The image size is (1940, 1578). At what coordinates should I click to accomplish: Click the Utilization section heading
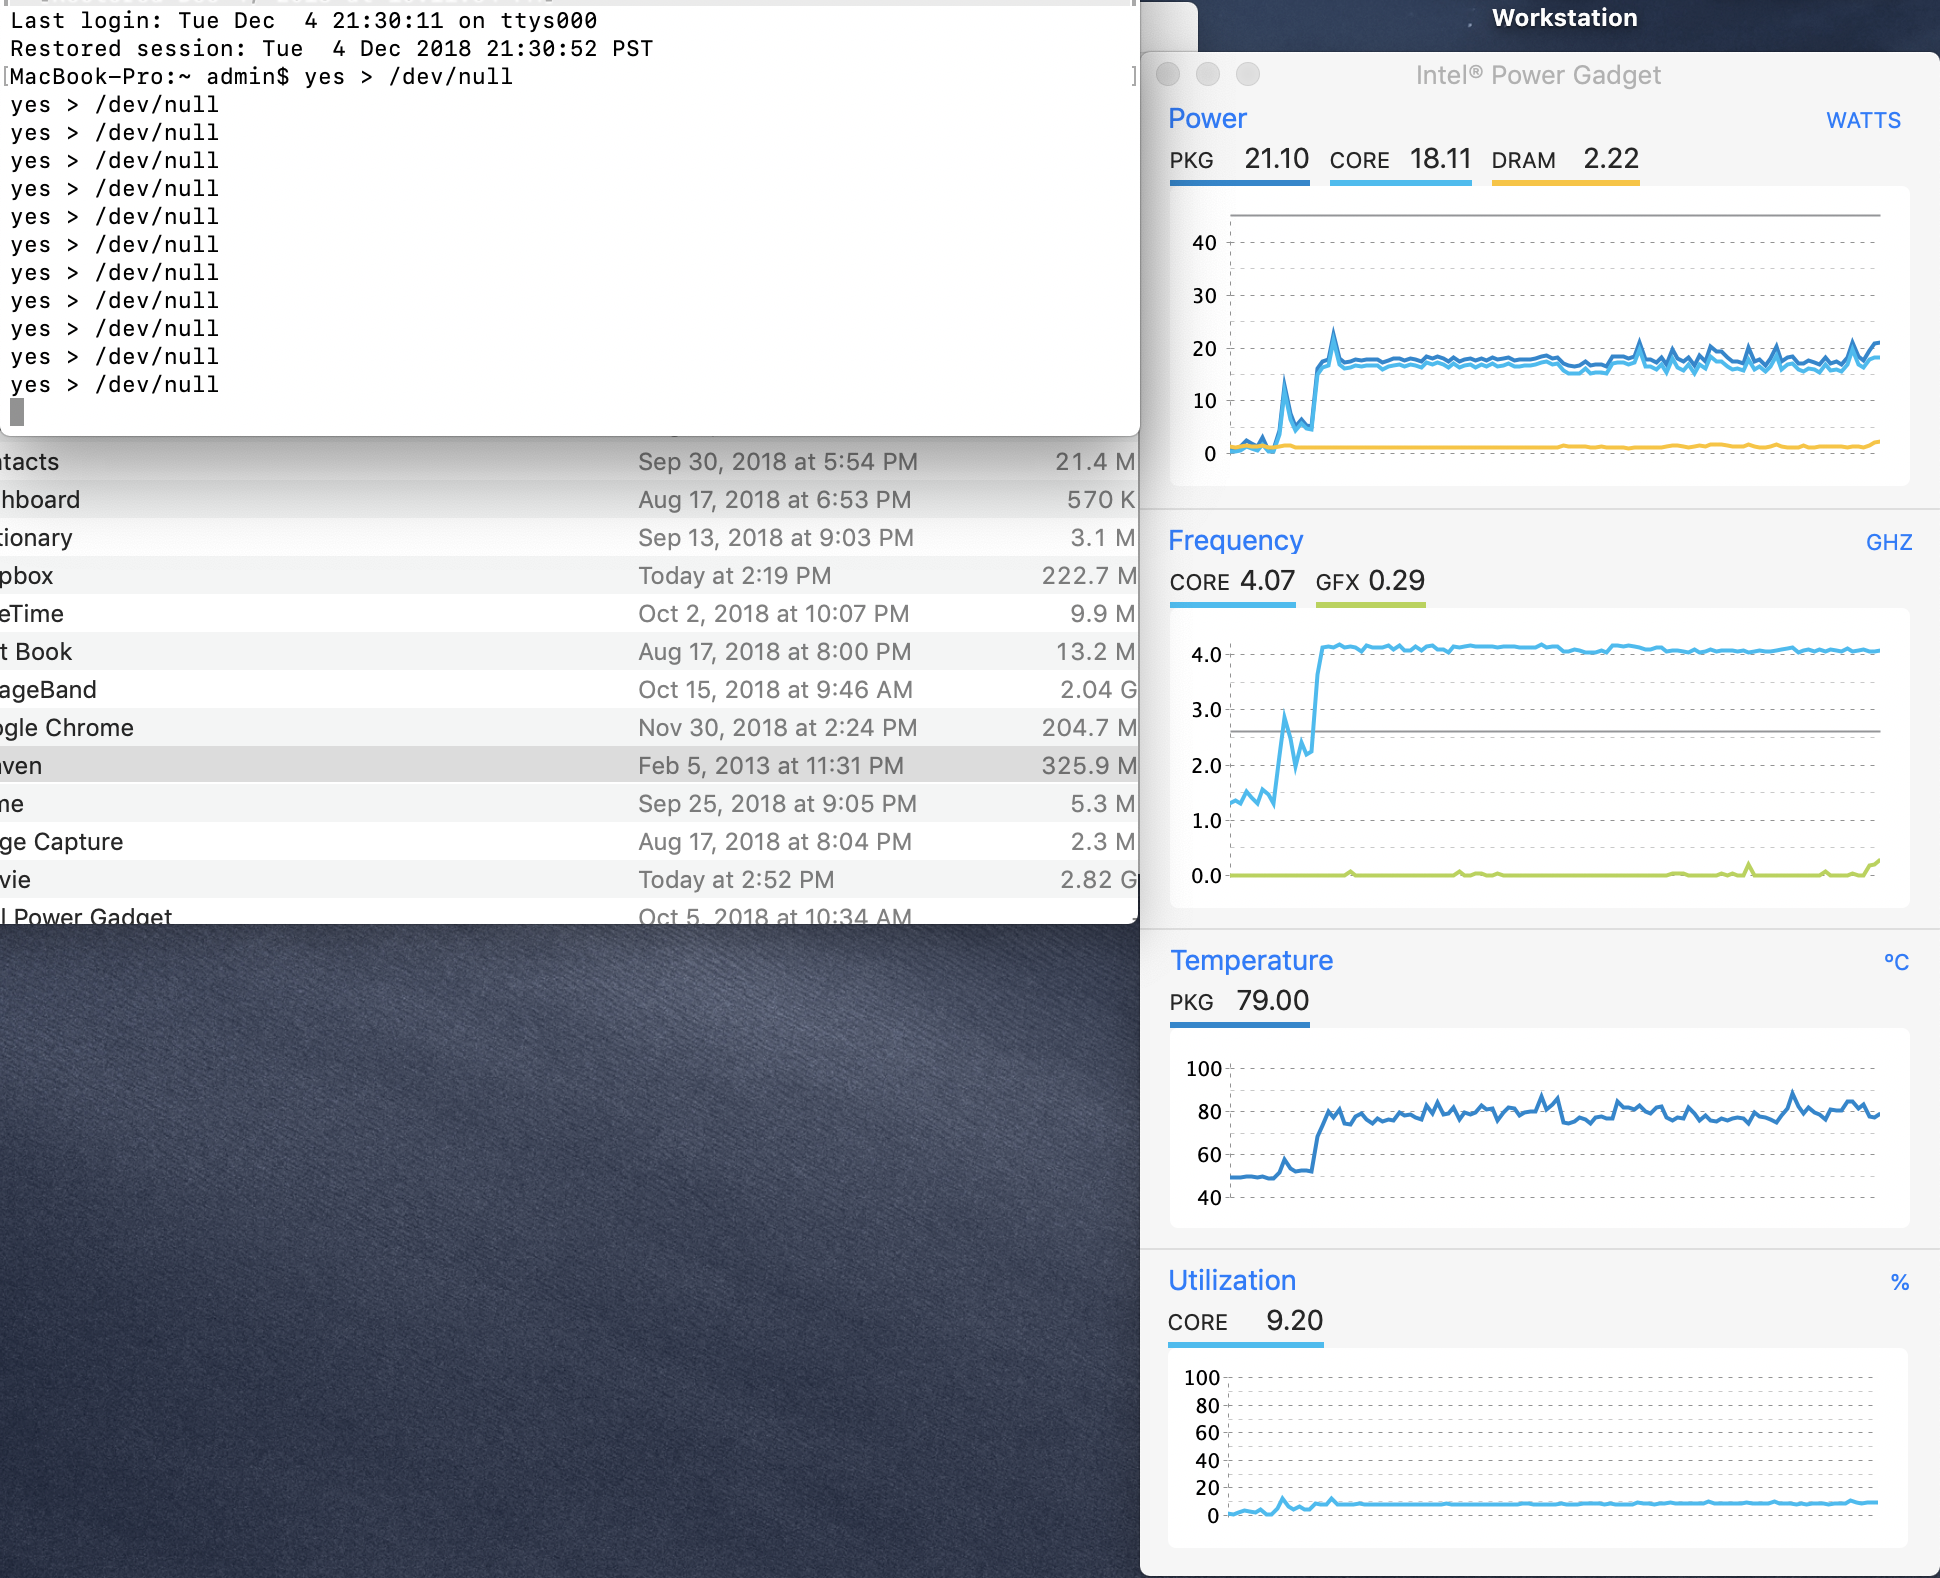coord(1232,1280)
